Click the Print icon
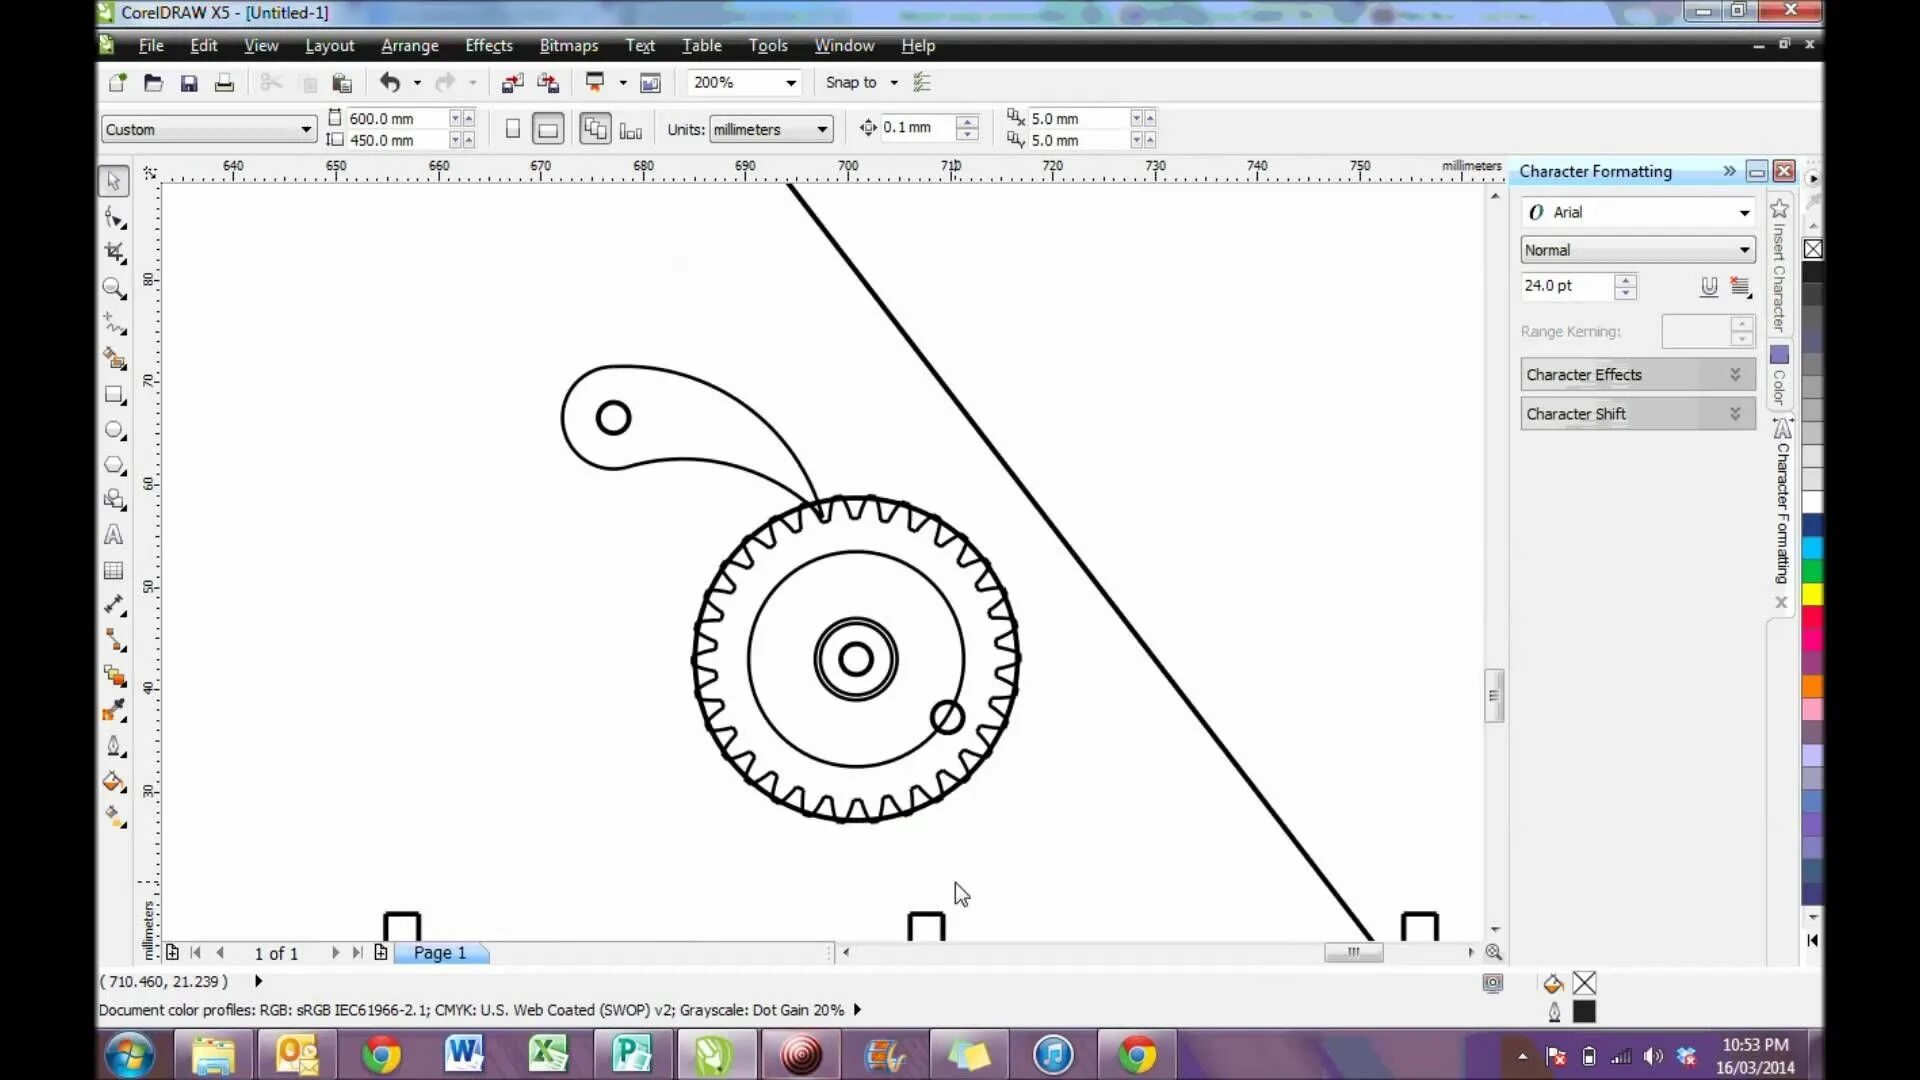 [224, 83]
